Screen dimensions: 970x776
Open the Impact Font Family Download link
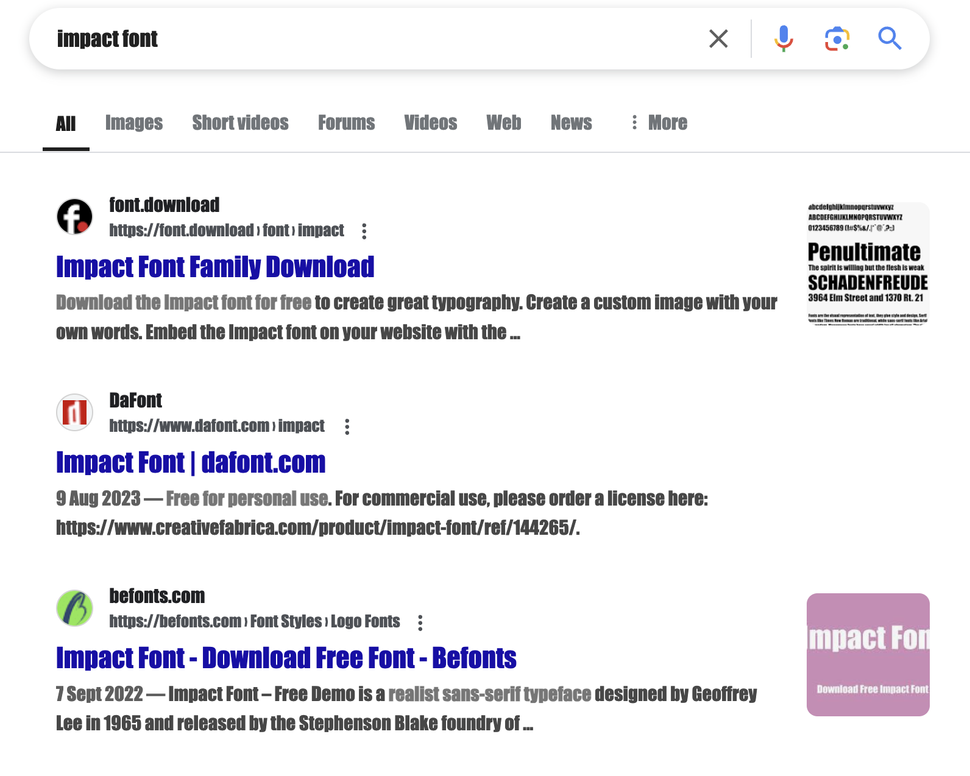(x=215, y=267)
